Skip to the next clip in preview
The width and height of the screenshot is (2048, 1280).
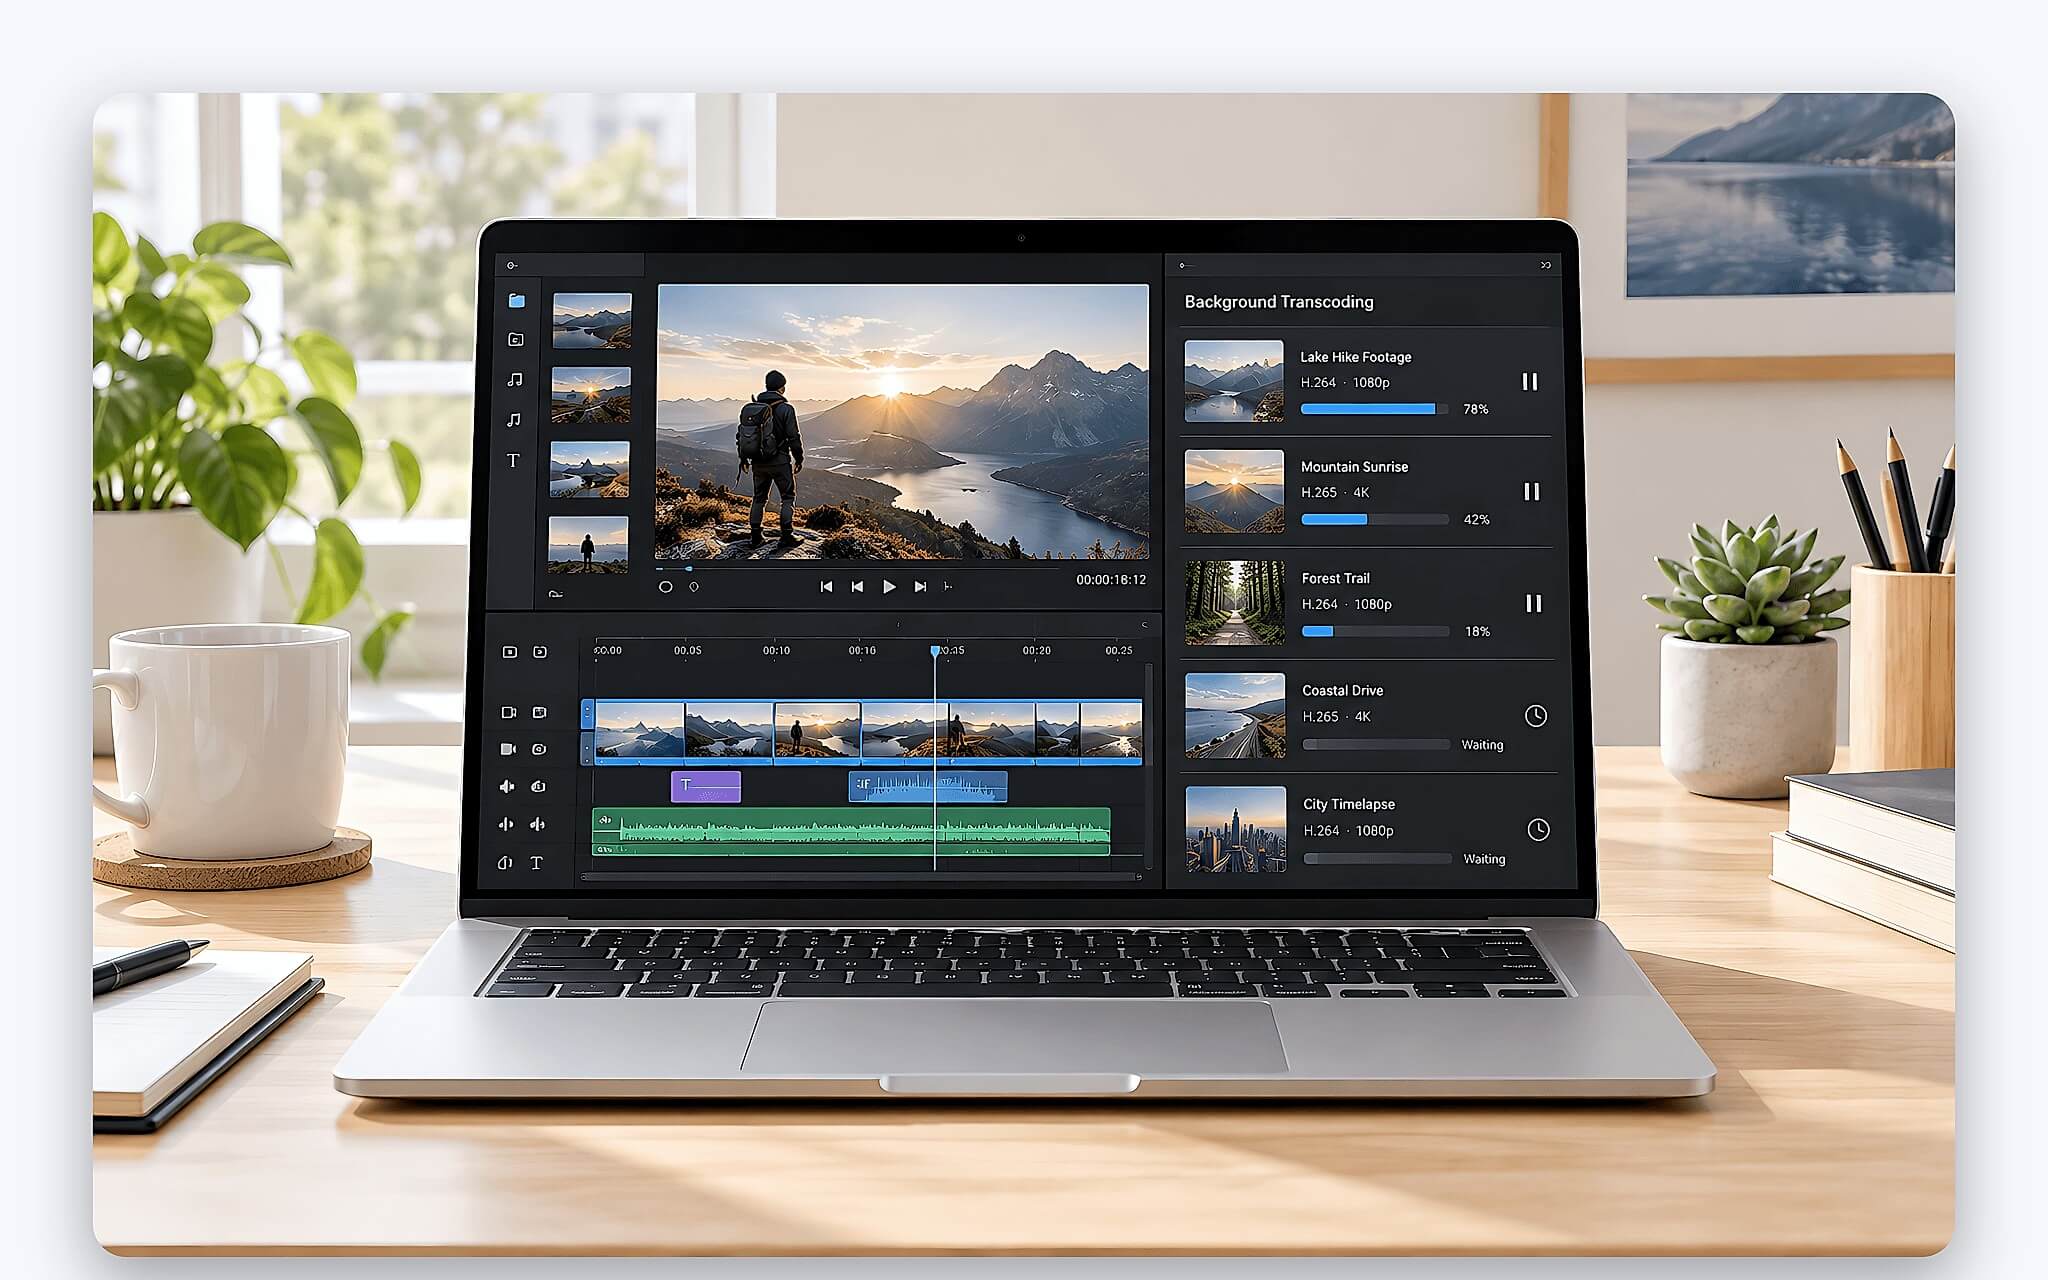point(920,587)
